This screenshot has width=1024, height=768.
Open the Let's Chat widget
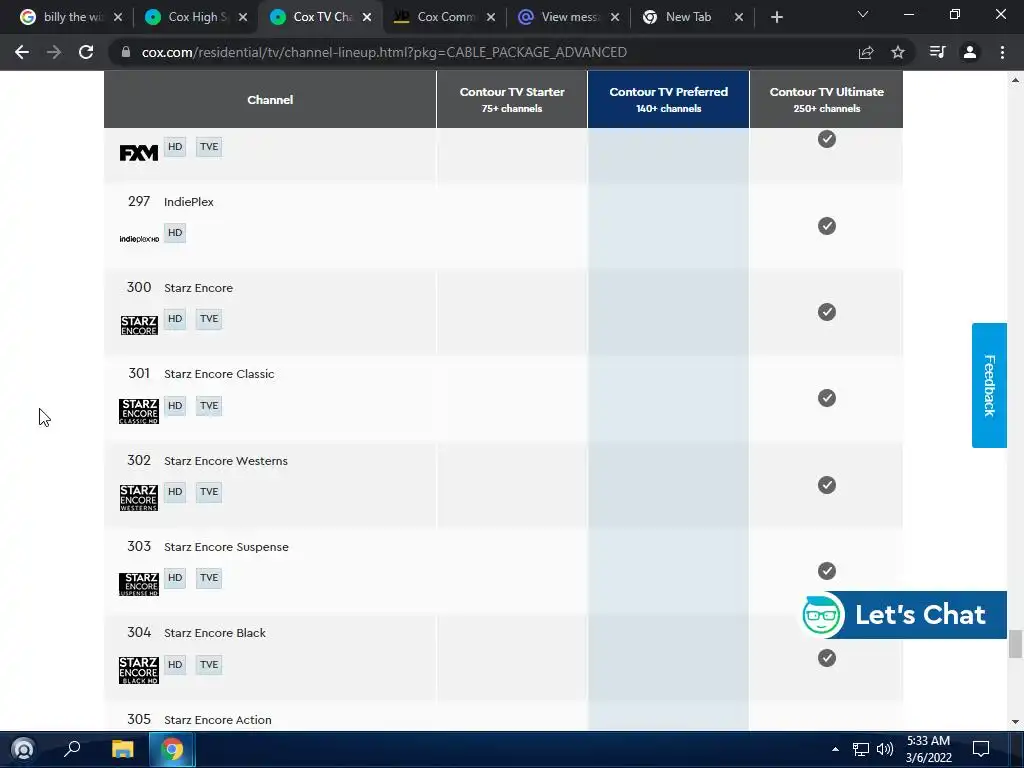coord(904,615)
